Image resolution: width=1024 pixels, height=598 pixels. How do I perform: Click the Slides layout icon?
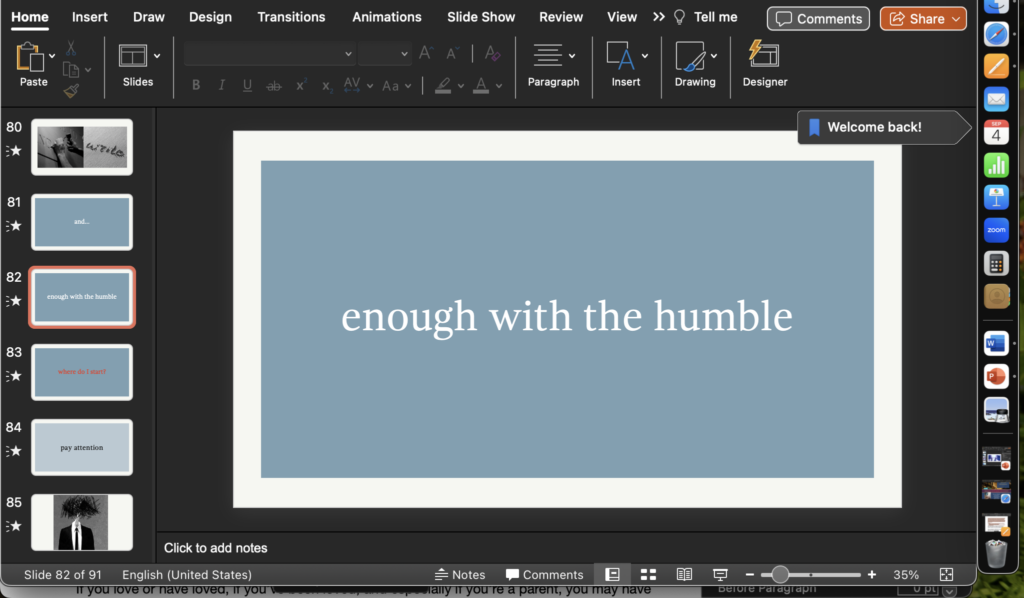click(x=133, y=56)
